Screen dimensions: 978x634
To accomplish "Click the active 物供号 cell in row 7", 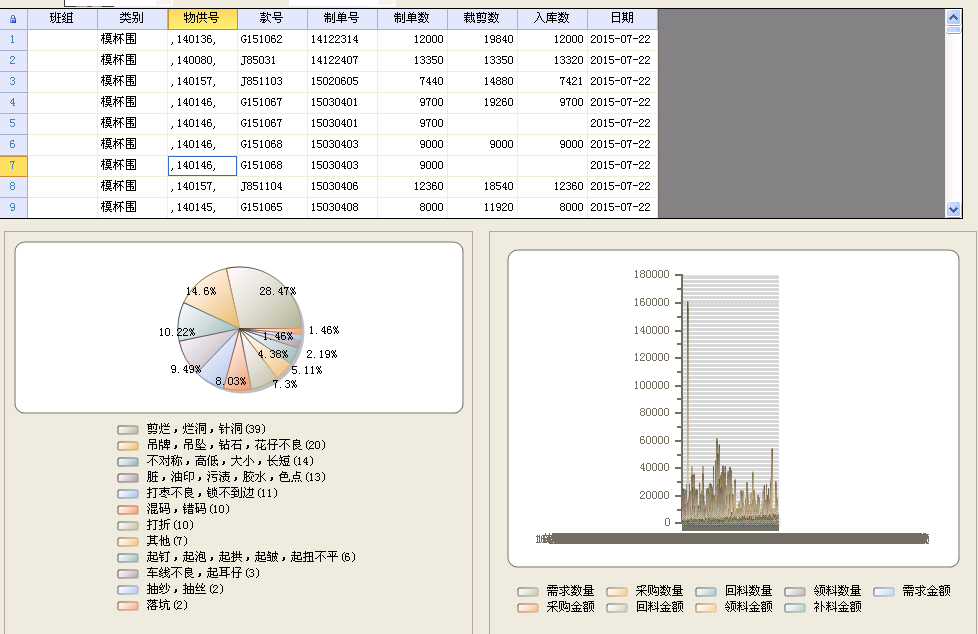I will point(203,165).
